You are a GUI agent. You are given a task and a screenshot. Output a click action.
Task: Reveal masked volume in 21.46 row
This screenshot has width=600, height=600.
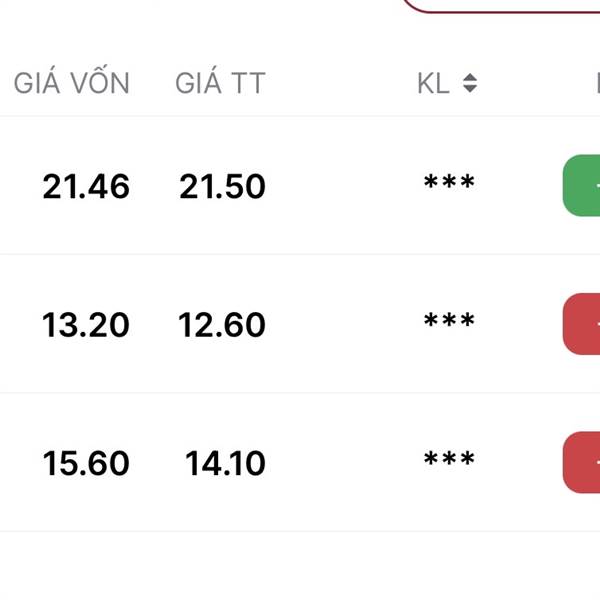pyautogui.click(x=449, y=181)
